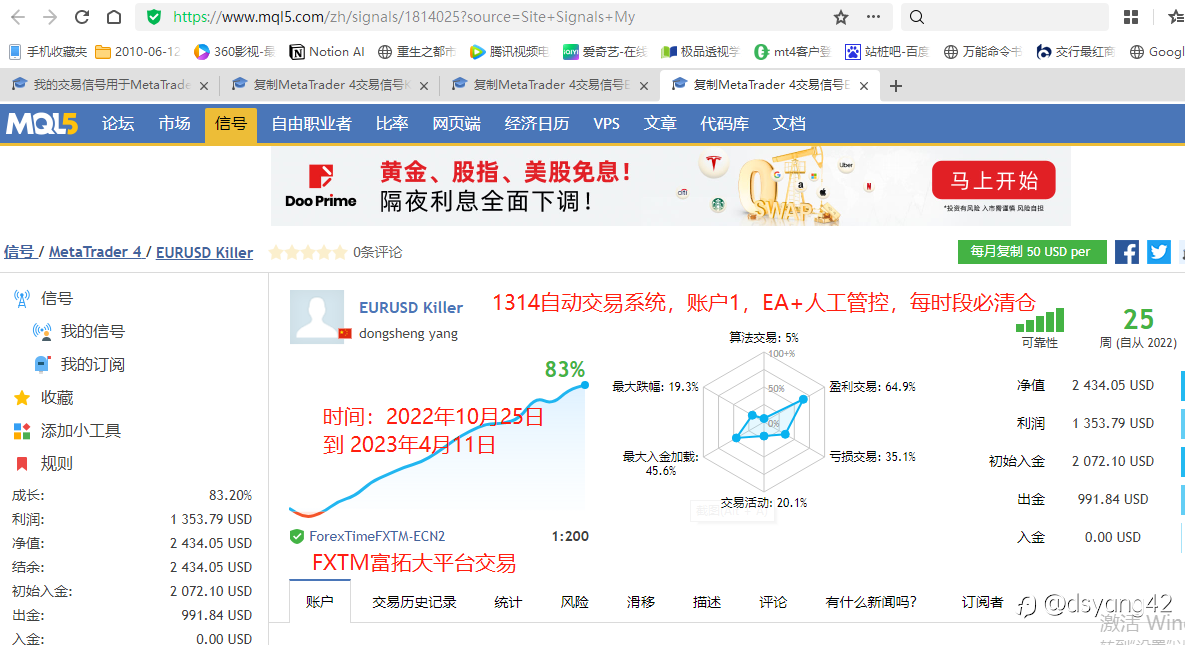Follow the EURUSD Killer breadcrumb link

pyautogui.click(x=204, y=253)
